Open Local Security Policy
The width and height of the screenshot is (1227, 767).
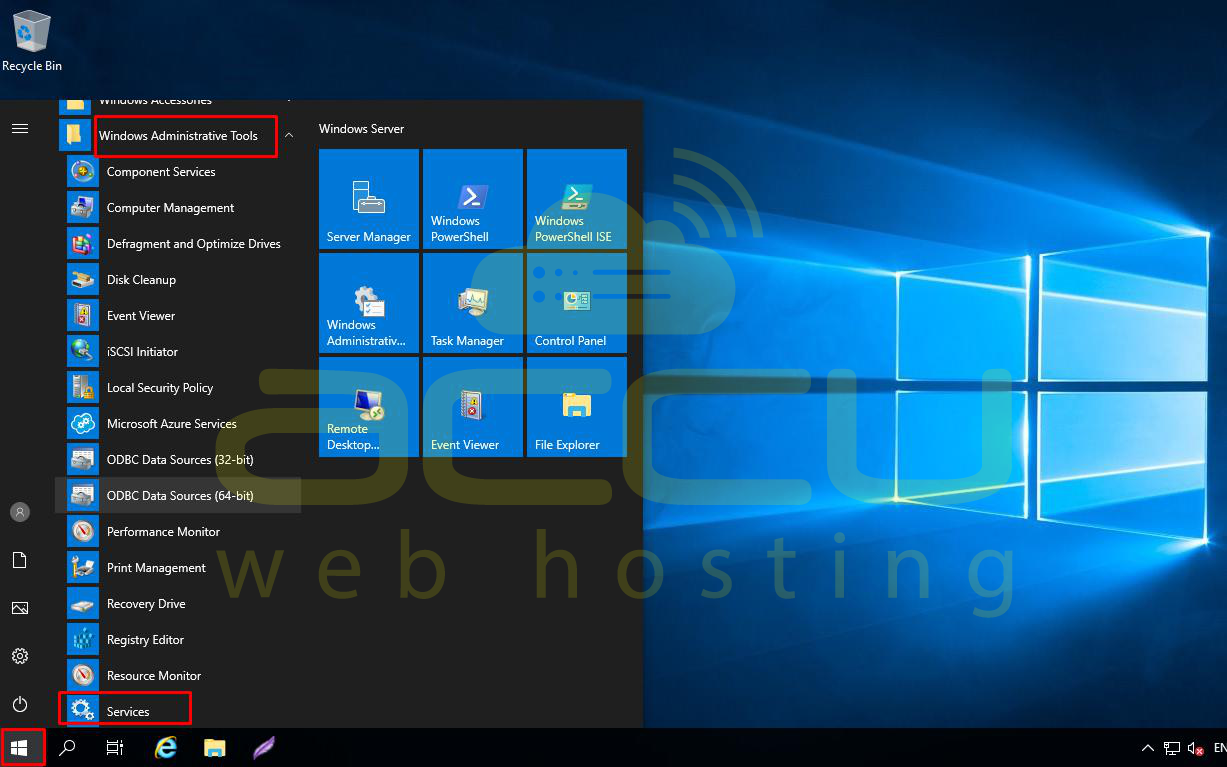180,388
